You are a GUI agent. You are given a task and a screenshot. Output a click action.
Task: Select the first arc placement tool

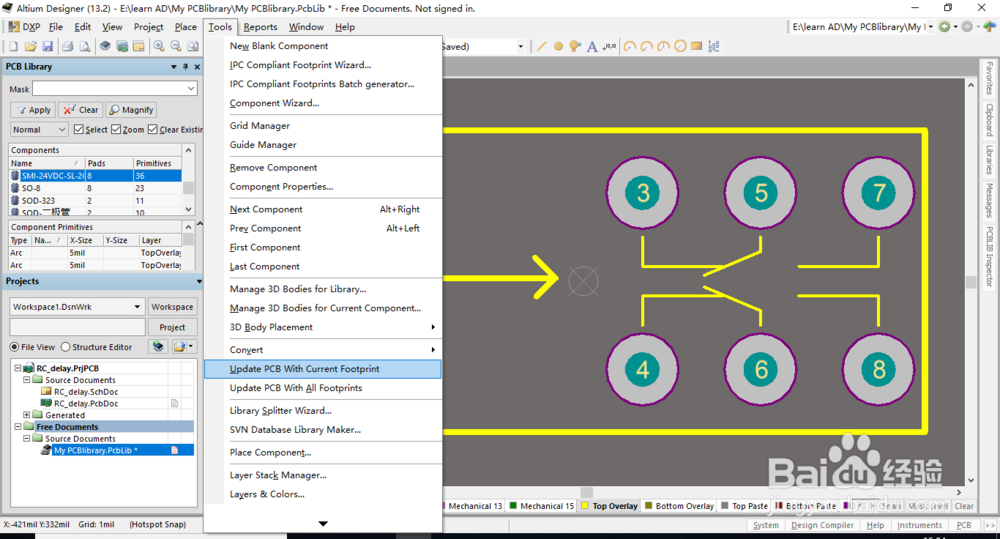[630, 46]
